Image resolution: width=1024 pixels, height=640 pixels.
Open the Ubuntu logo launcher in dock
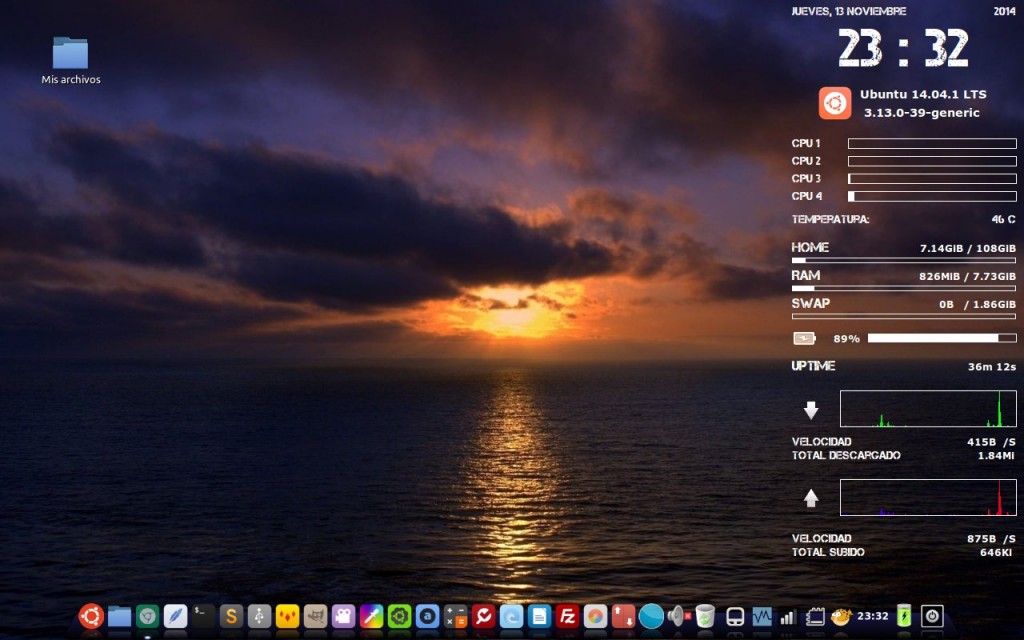[x=91, y=616]
